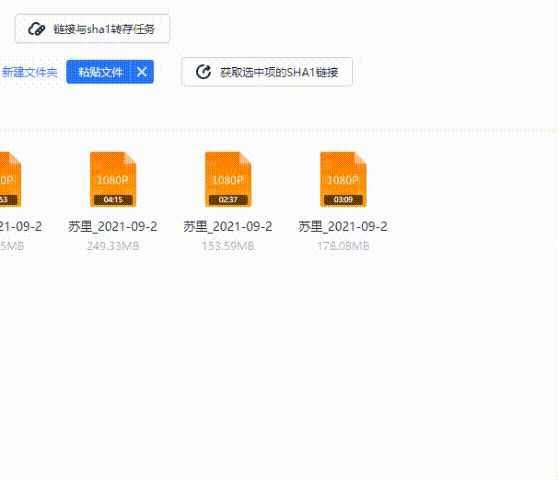Click the 249.33MB file size text
This screenshot has height=480, width=558.
(113, 246)
